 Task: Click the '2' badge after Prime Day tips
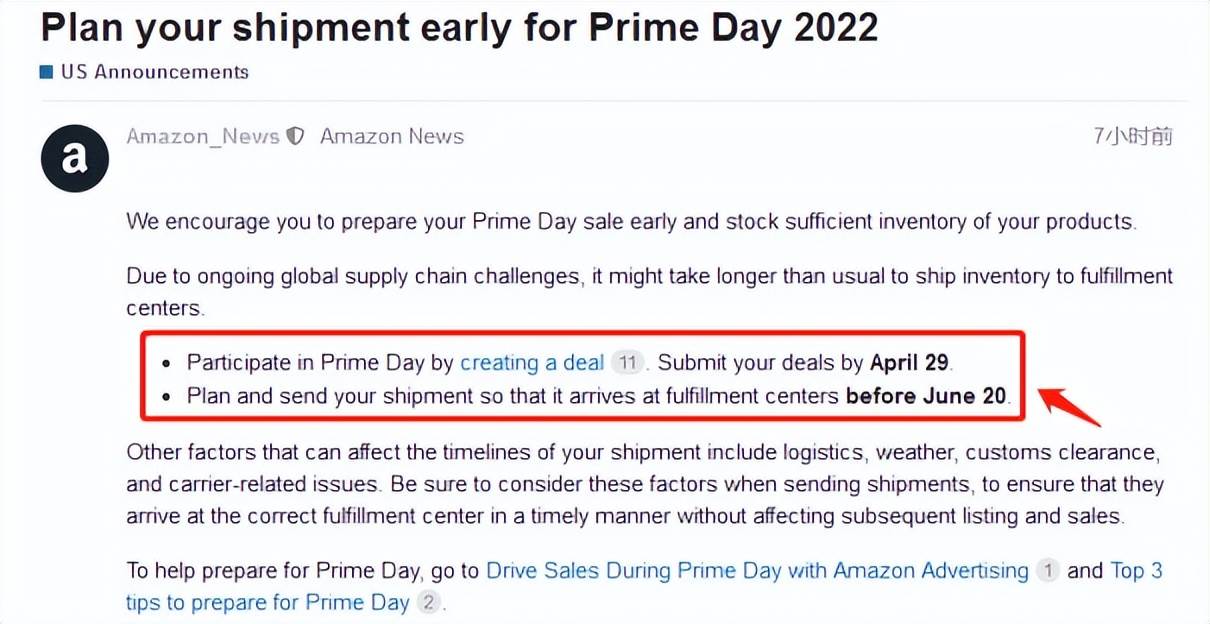tap(428, 602)
